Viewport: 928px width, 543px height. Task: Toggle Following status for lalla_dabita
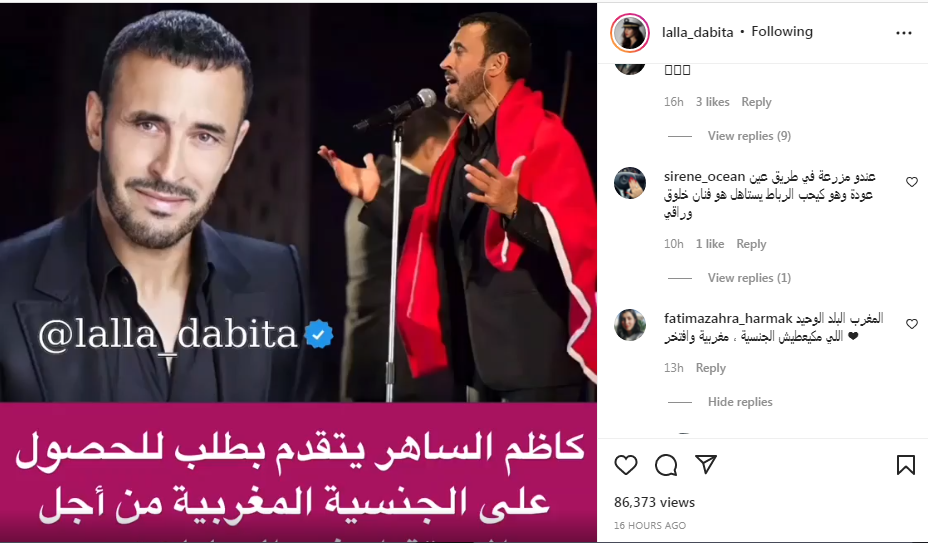(x=782, y=31)
